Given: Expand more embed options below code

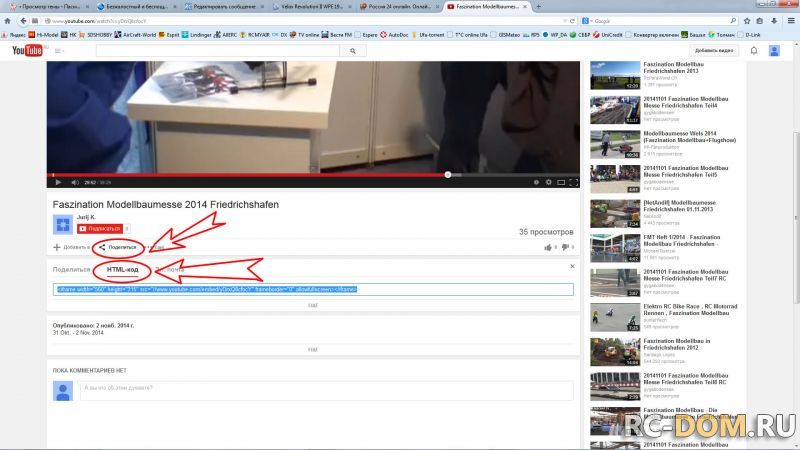Looking at the screenshot, I should pos(313,305).
